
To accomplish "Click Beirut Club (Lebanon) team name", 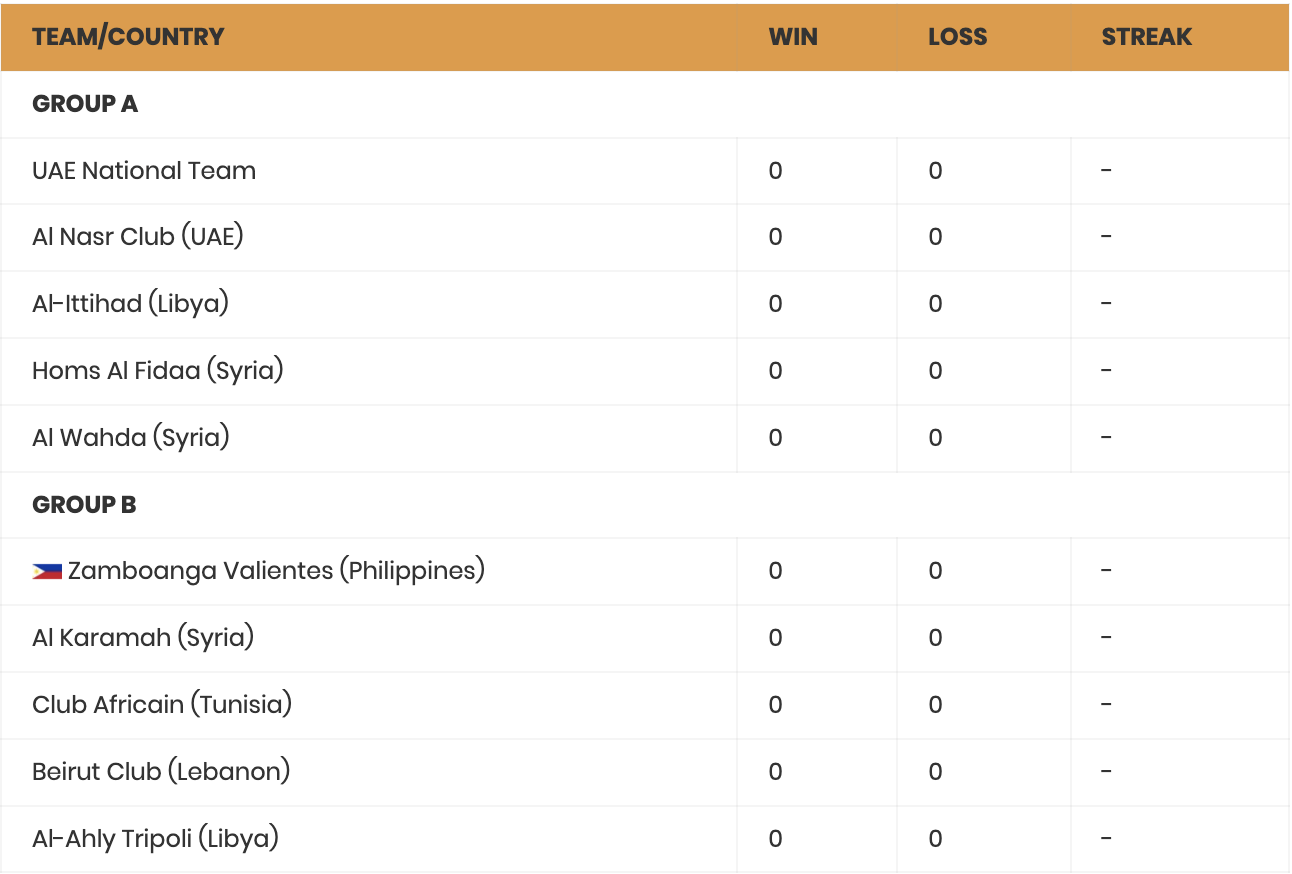I will click(161, 772).
